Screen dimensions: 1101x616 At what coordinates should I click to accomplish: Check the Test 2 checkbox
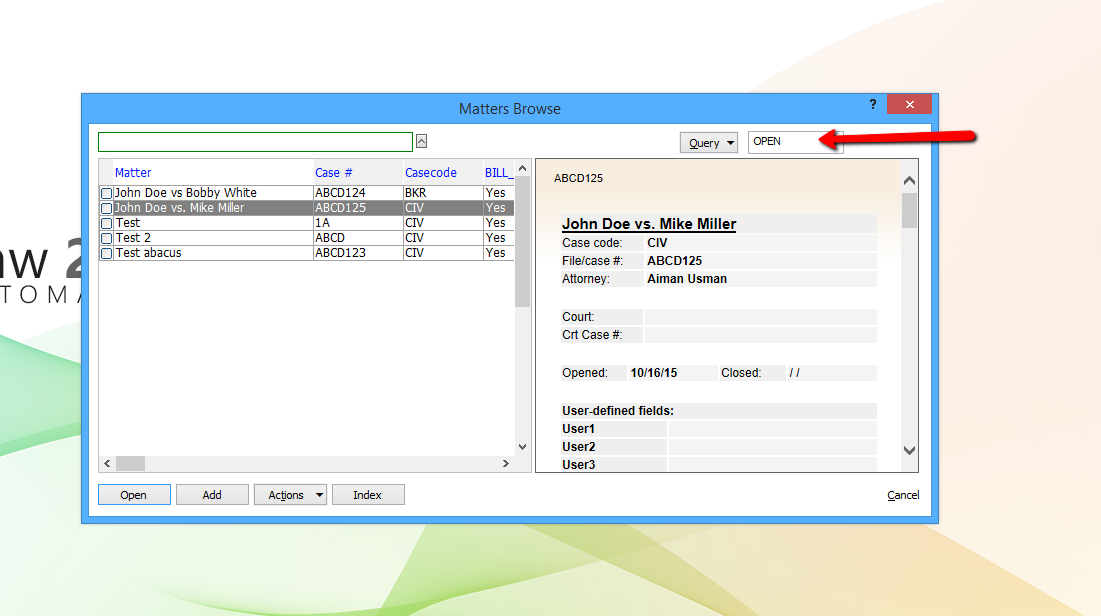(106, 238)
